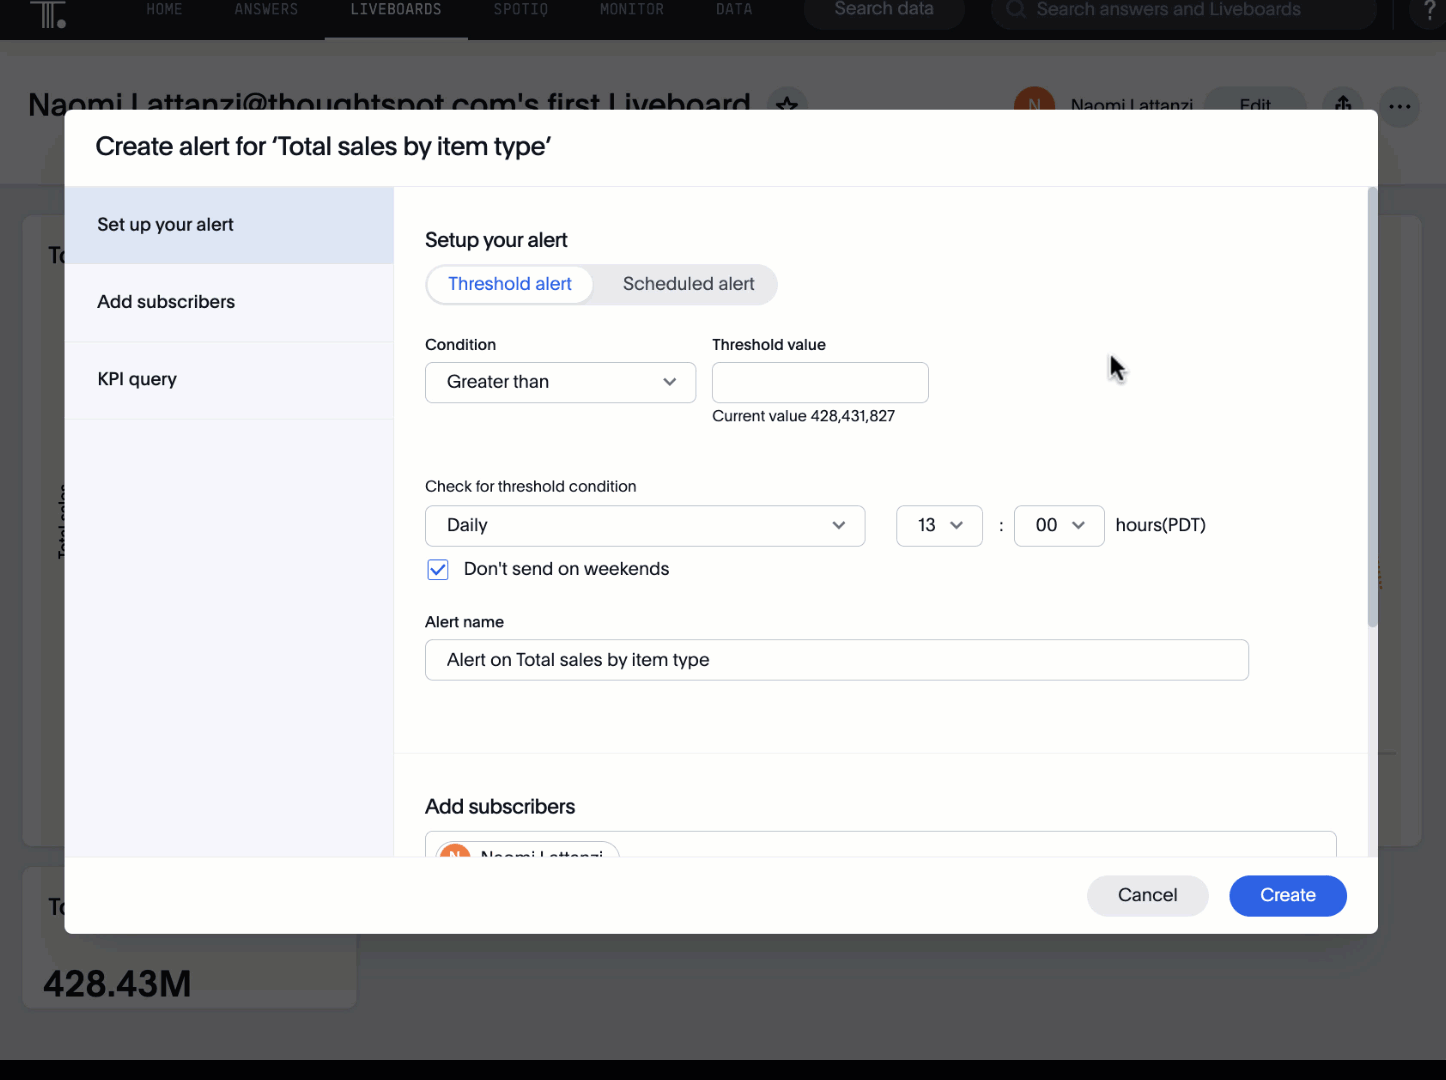This screenshot has width=1446, height=1080.
Task: Click the Threshold value input field
Action: (x=820, y=383)
